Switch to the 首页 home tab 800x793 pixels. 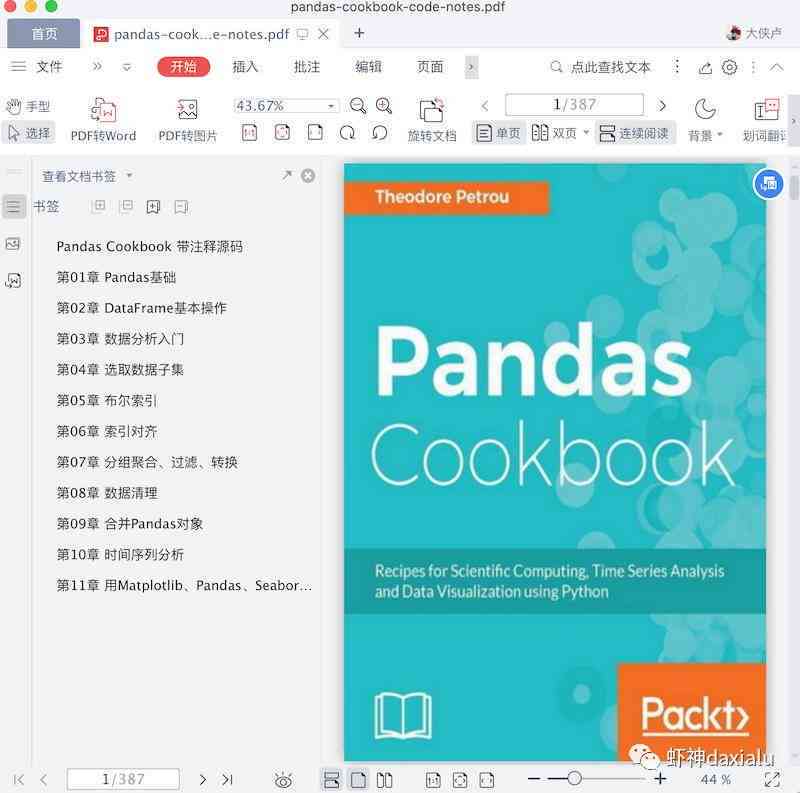pyautogui.click(x=44, y=34)
